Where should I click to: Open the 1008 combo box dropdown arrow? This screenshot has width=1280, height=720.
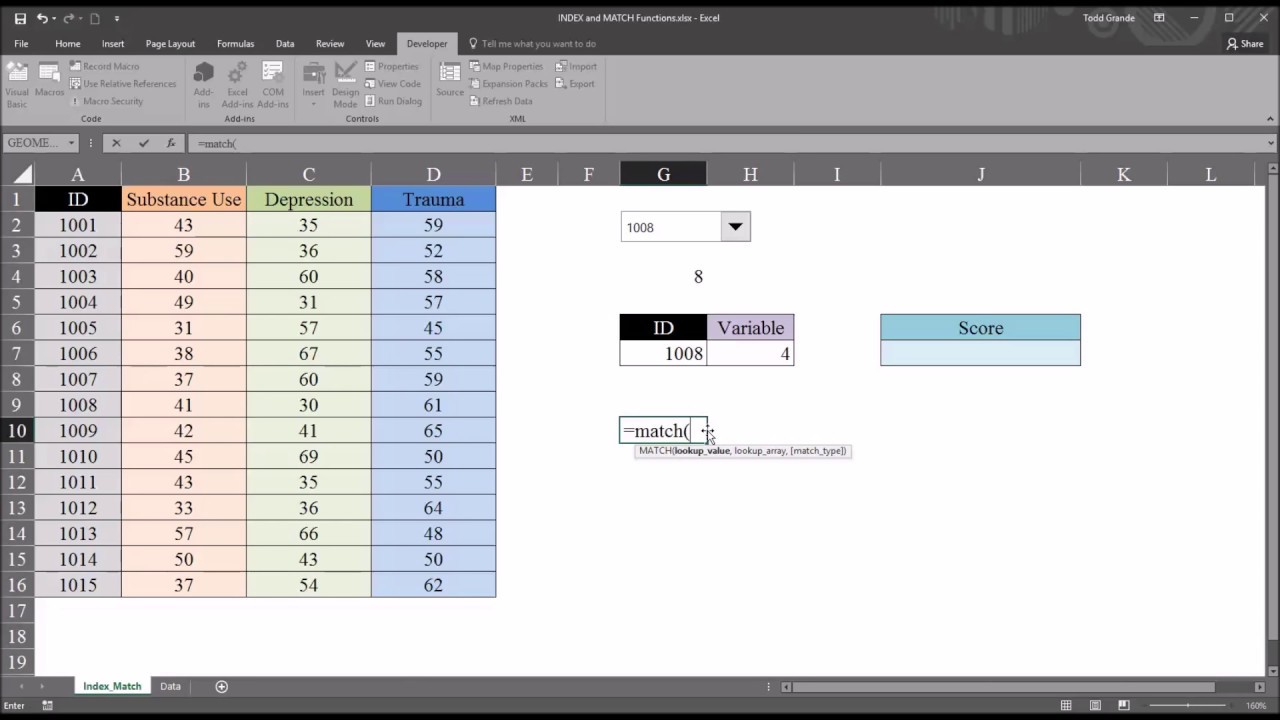click(735, 227)
